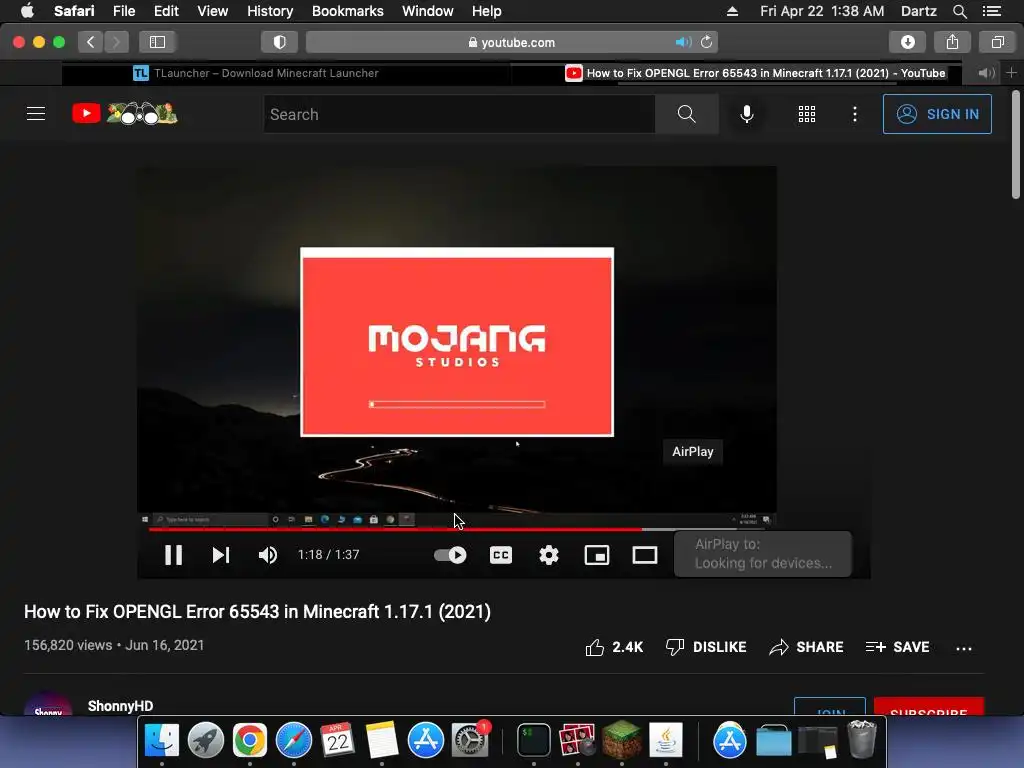Open Finder from the Dock
Screen dimensions: 1024x768
click(161, 740)
